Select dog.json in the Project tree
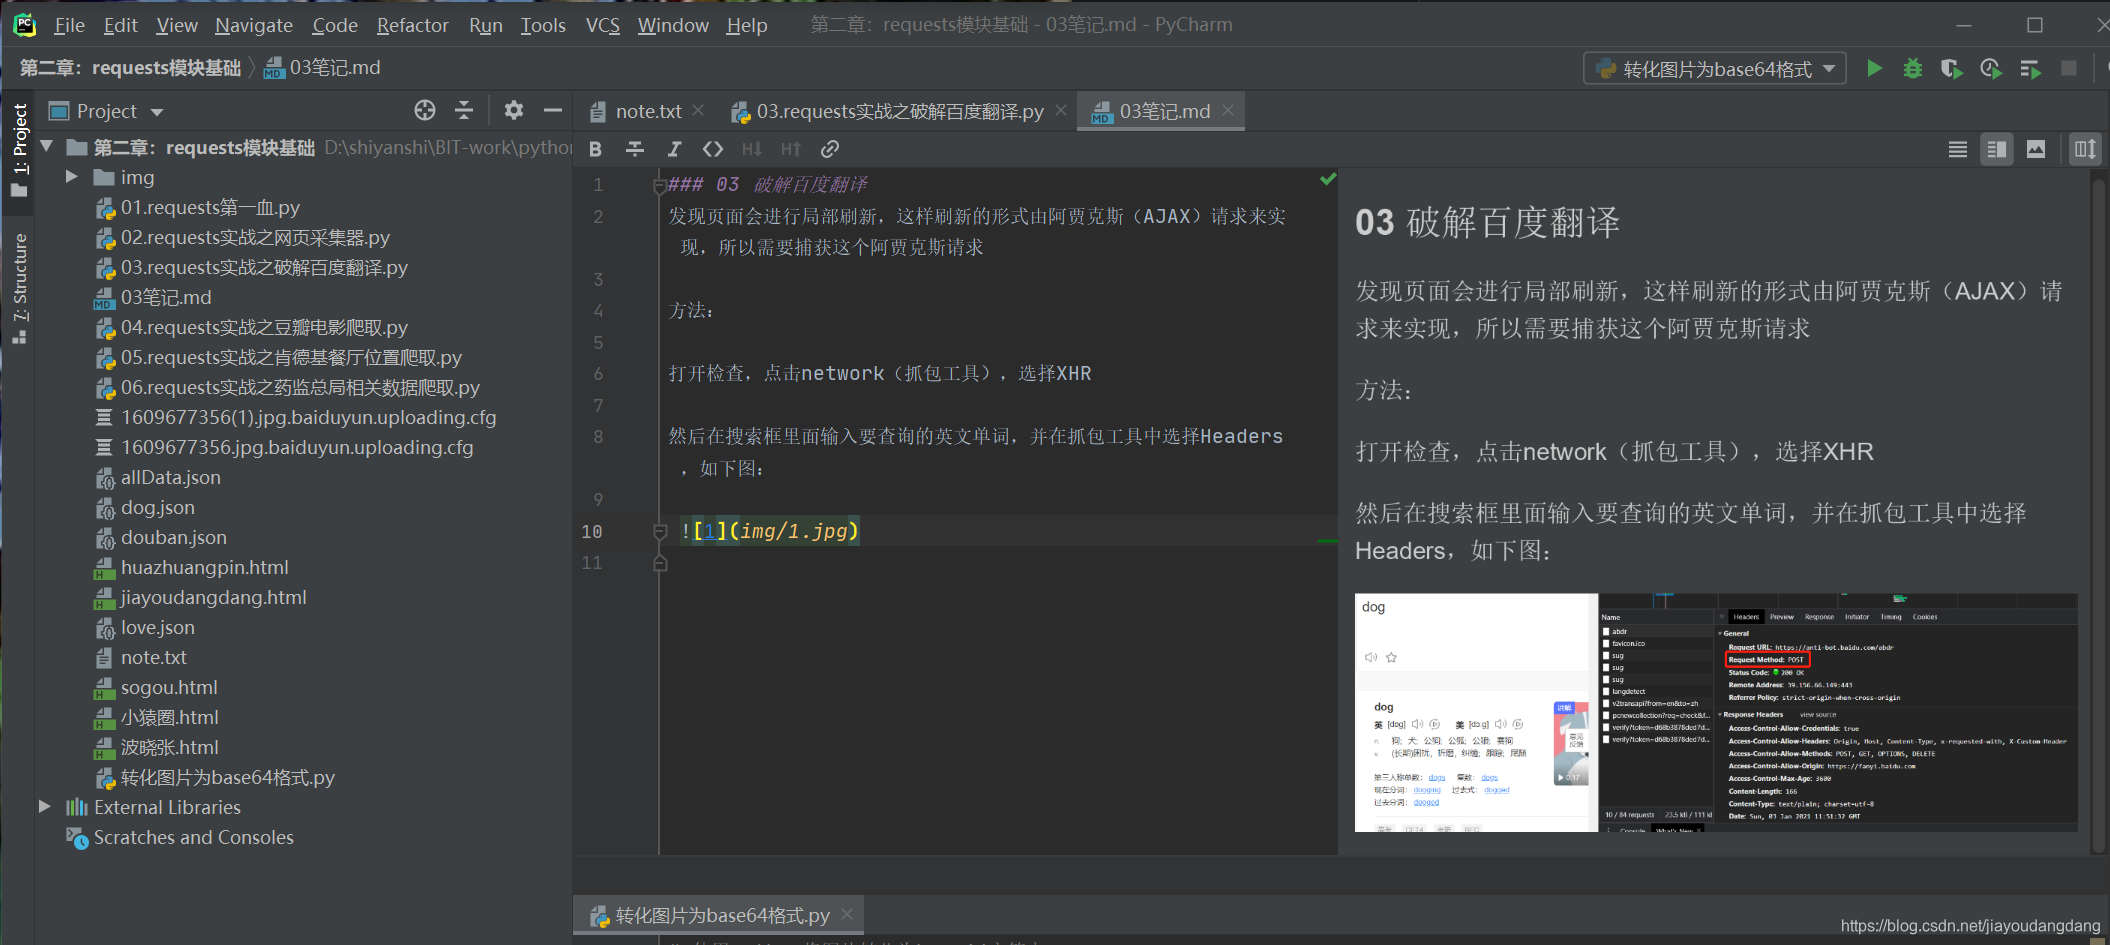Image resolution: width=2110 pixels, height=945 pixels. point(156,507)
